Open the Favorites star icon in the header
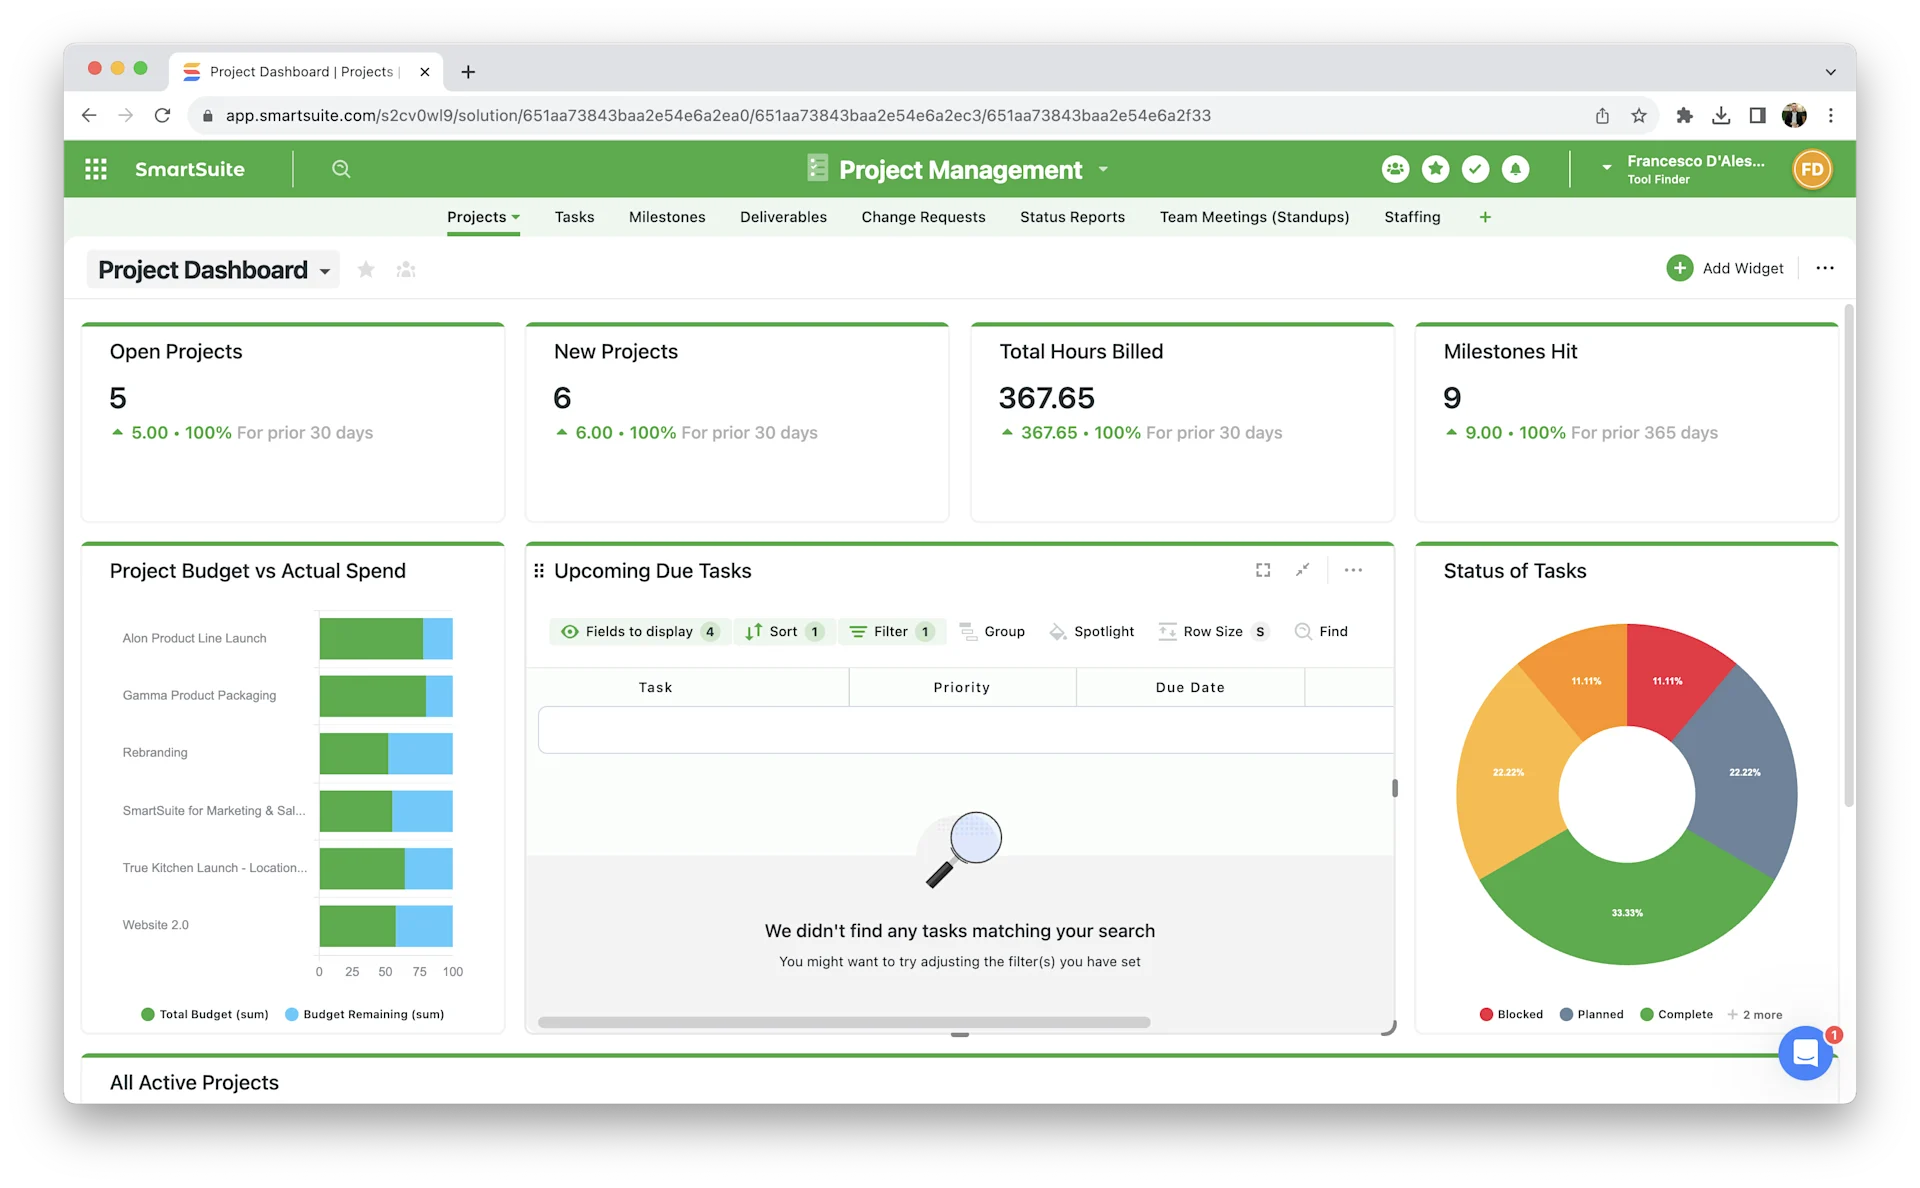This screenshot has width=1920, height=1188. click(1436, 169)
